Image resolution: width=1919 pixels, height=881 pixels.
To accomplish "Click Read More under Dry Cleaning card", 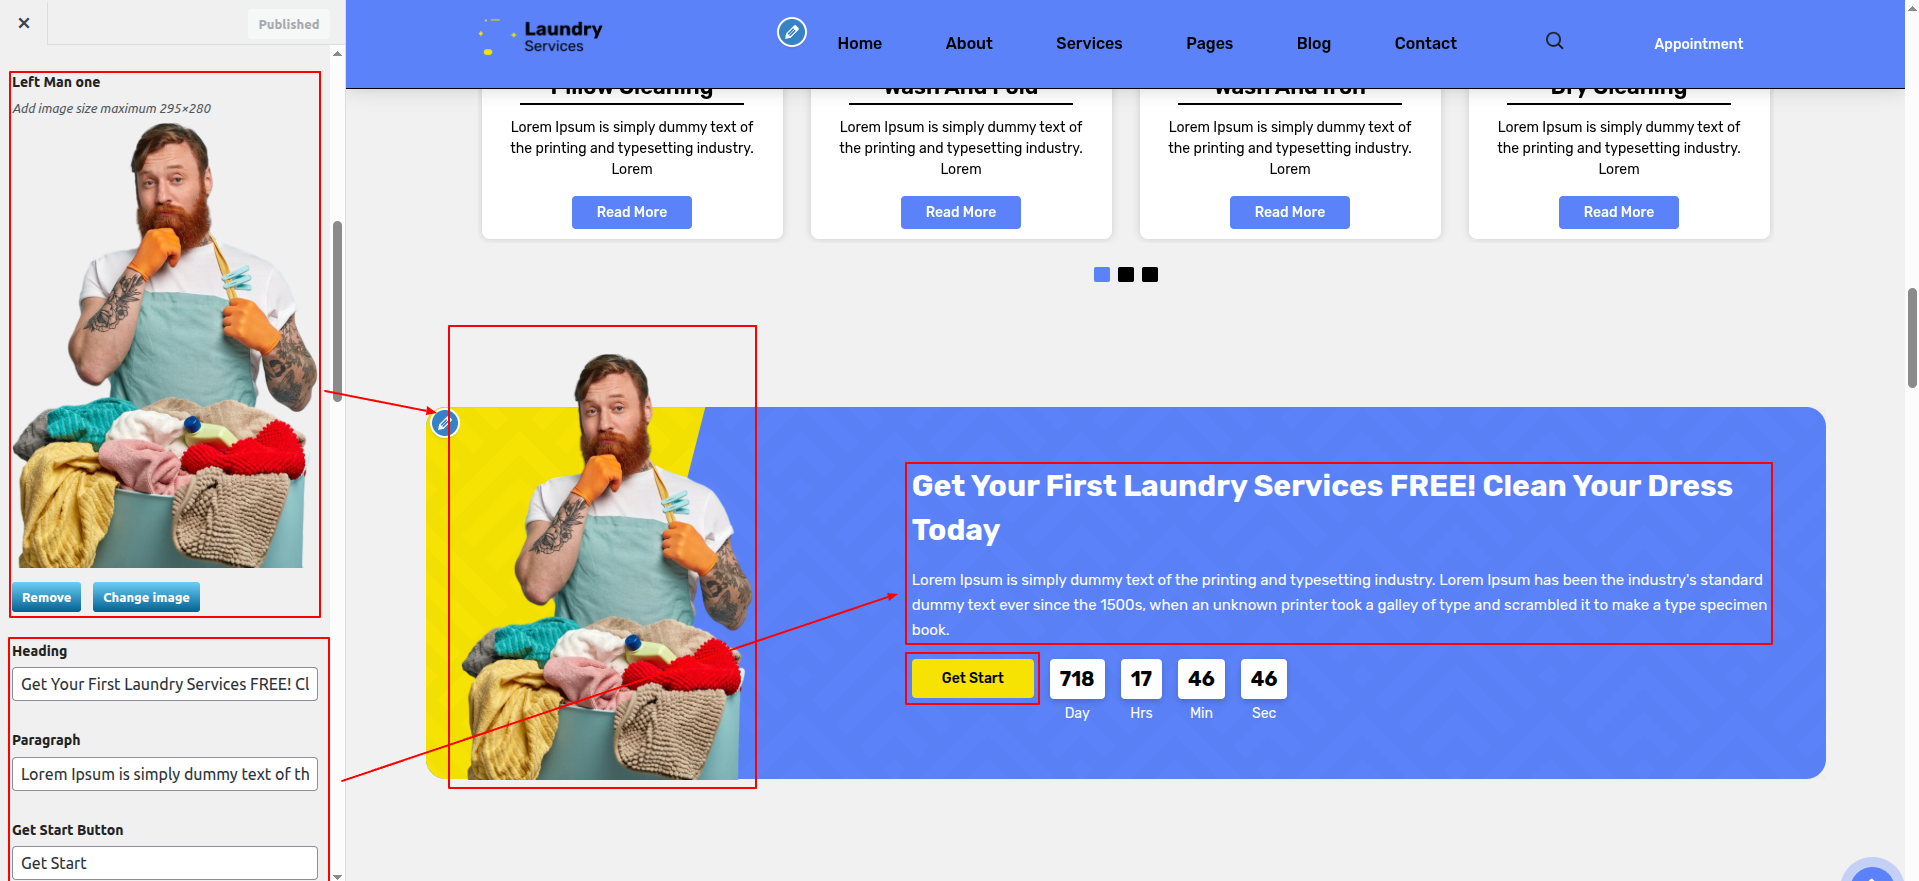I will point(1618,212).
